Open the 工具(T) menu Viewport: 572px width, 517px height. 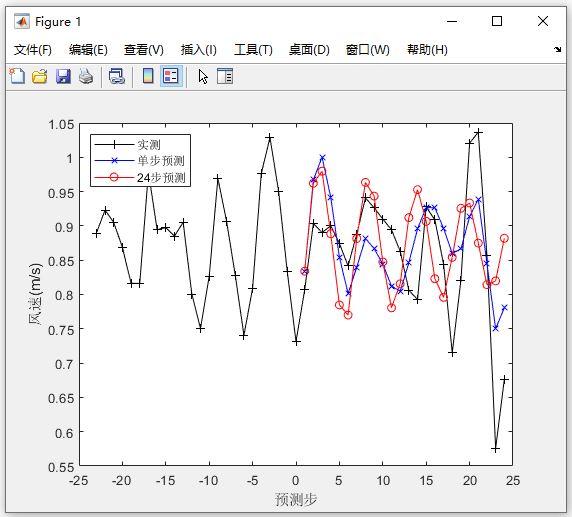tap(253, 50)
